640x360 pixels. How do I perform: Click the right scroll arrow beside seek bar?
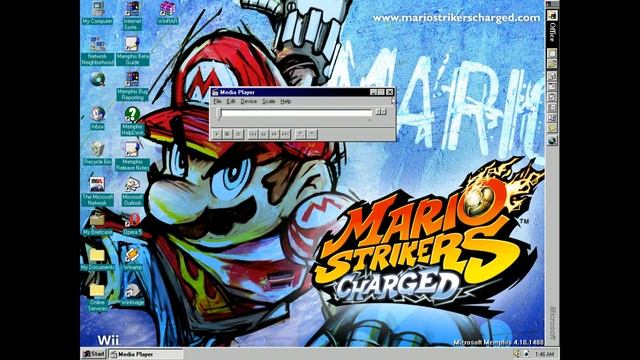(383, 111)
